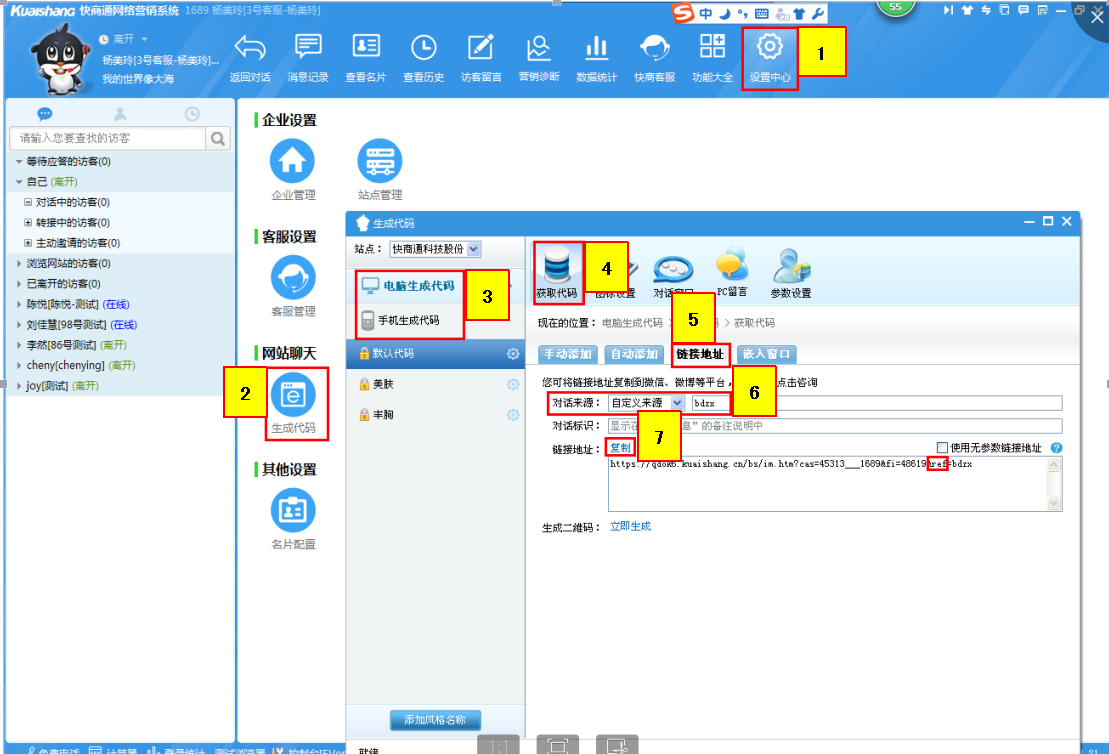
Task: Open 查看历史 history clock icon
Action: click(x=424, y=48)
